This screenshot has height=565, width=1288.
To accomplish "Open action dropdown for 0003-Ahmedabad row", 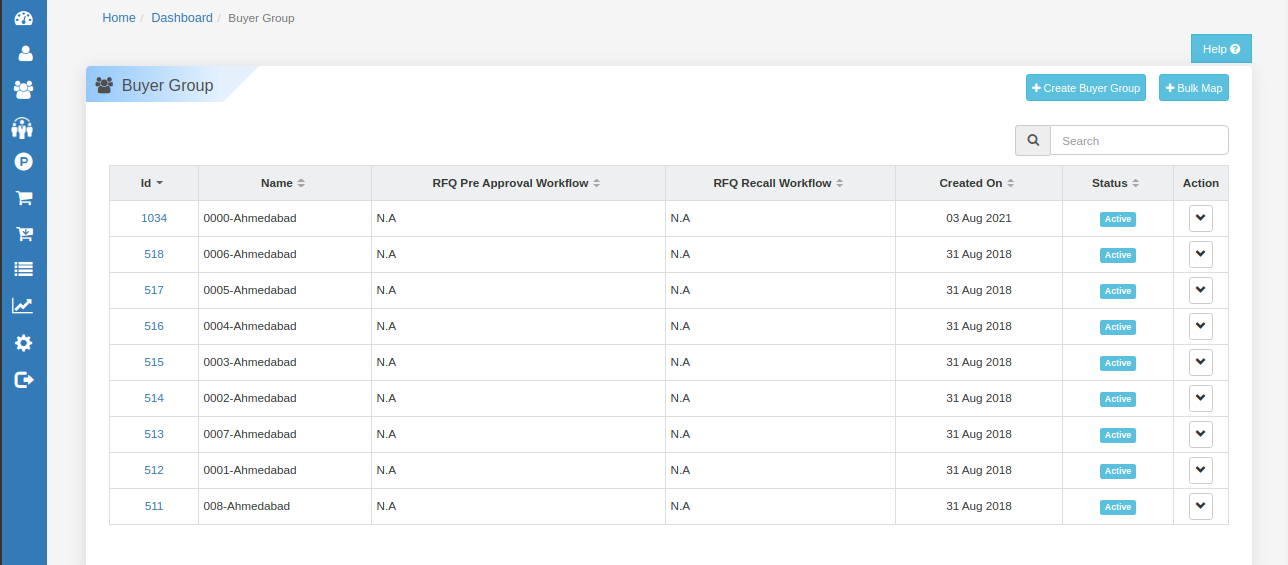I will click(x=1201, y=362).
